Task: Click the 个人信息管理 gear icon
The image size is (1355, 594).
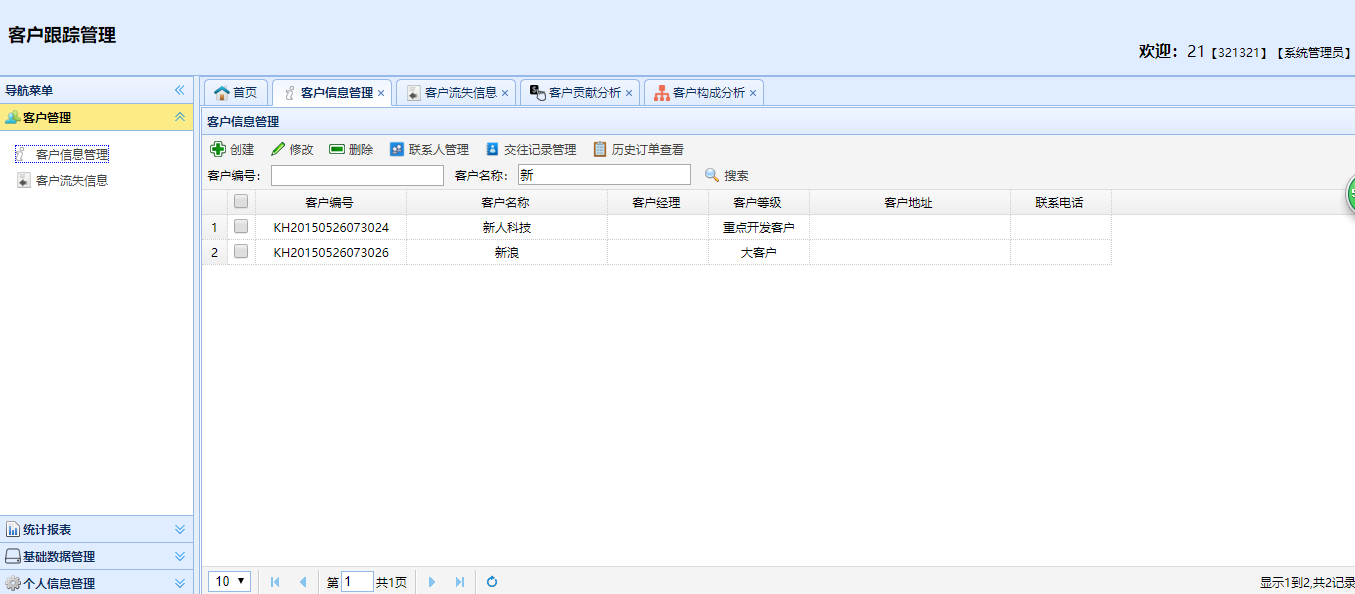Action: tap(13, 583)
